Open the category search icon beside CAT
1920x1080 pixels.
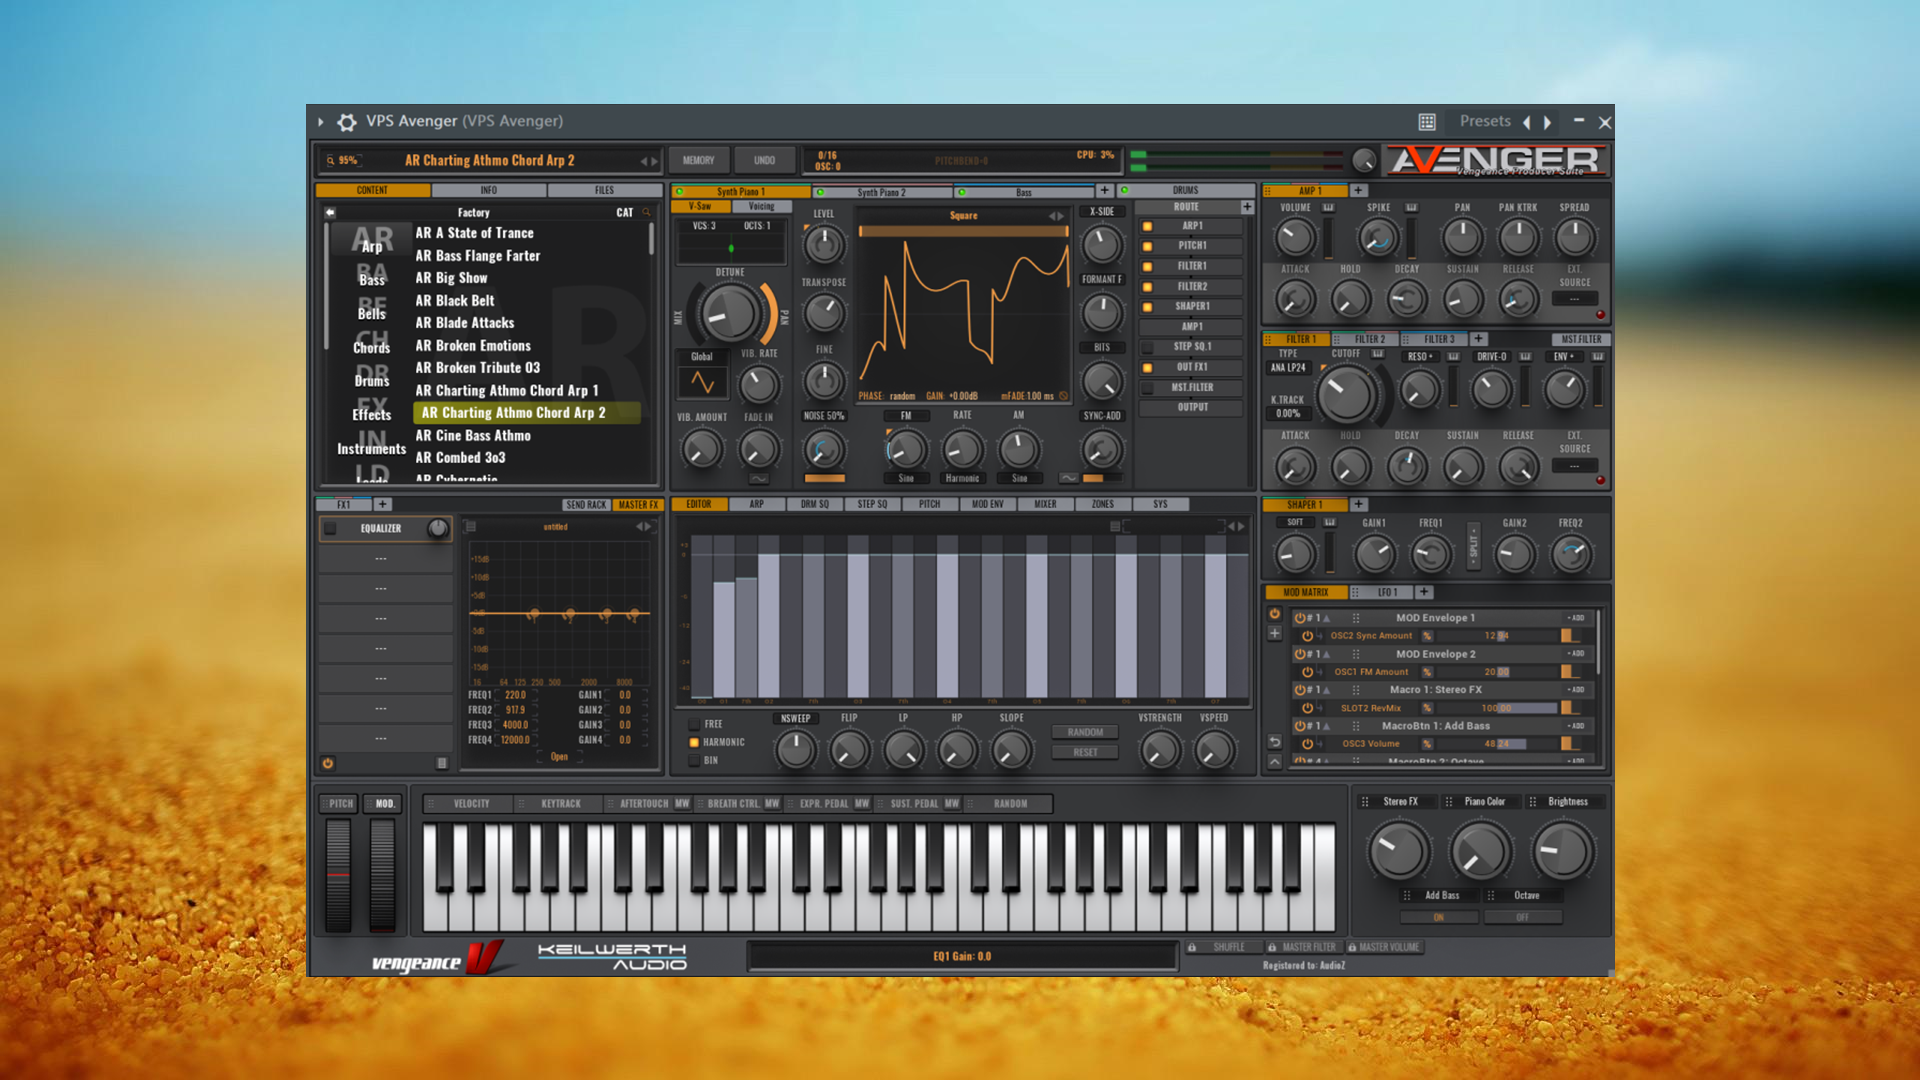click(646, 212)
